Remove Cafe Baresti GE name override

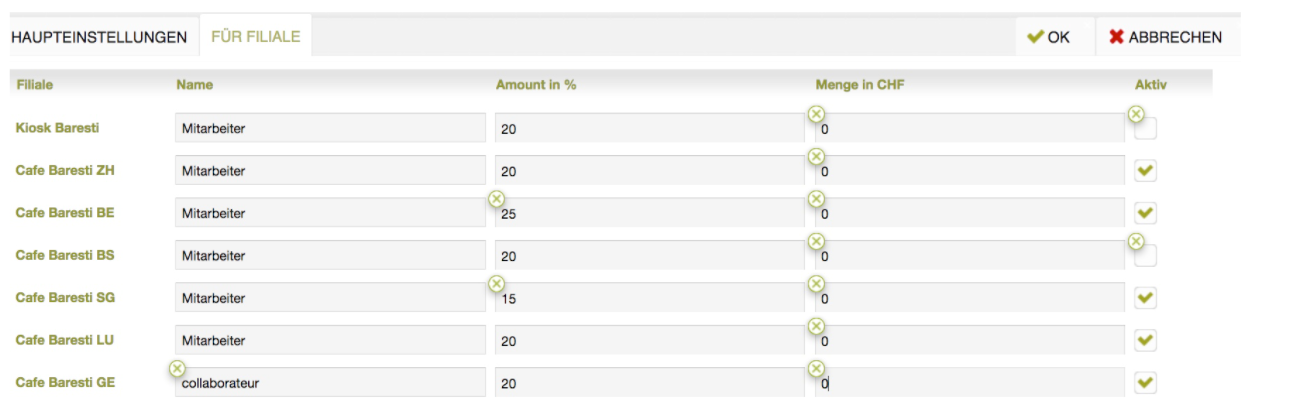(x=177, y=369)
